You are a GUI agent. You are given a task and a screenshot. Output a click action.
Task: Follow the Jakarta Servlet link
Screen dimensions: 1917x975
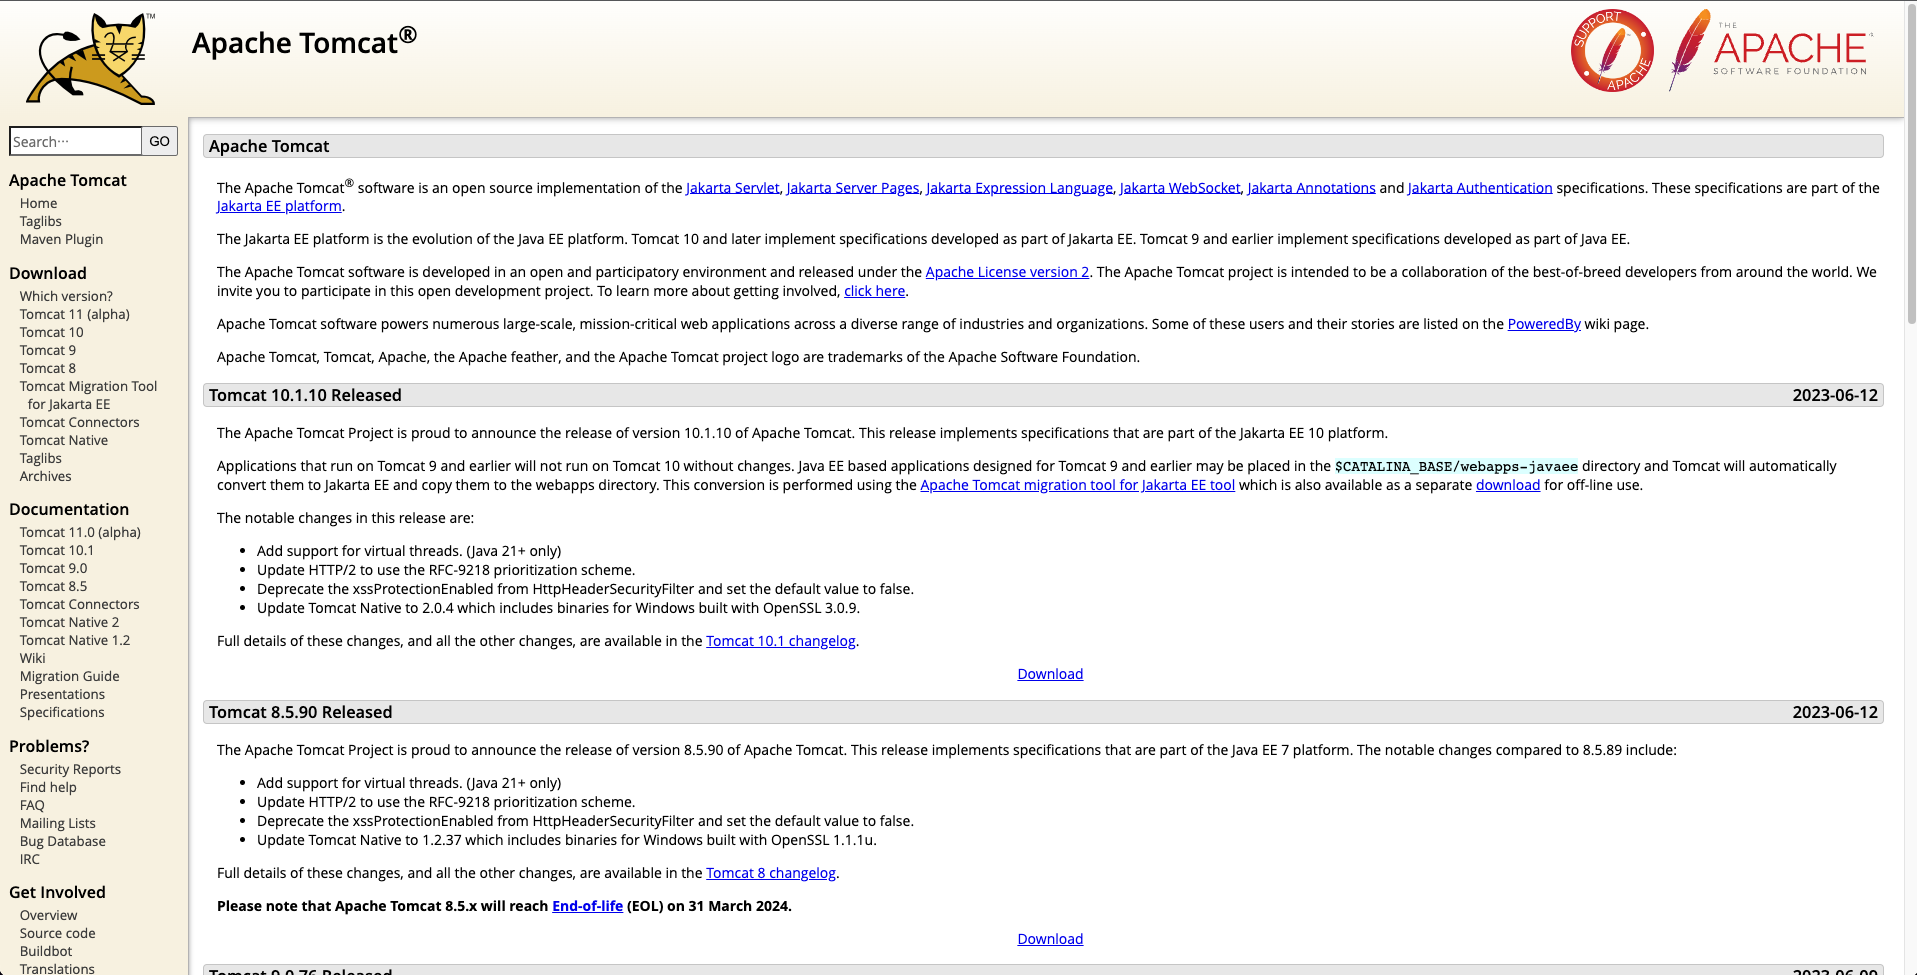(x=732, y=188)
